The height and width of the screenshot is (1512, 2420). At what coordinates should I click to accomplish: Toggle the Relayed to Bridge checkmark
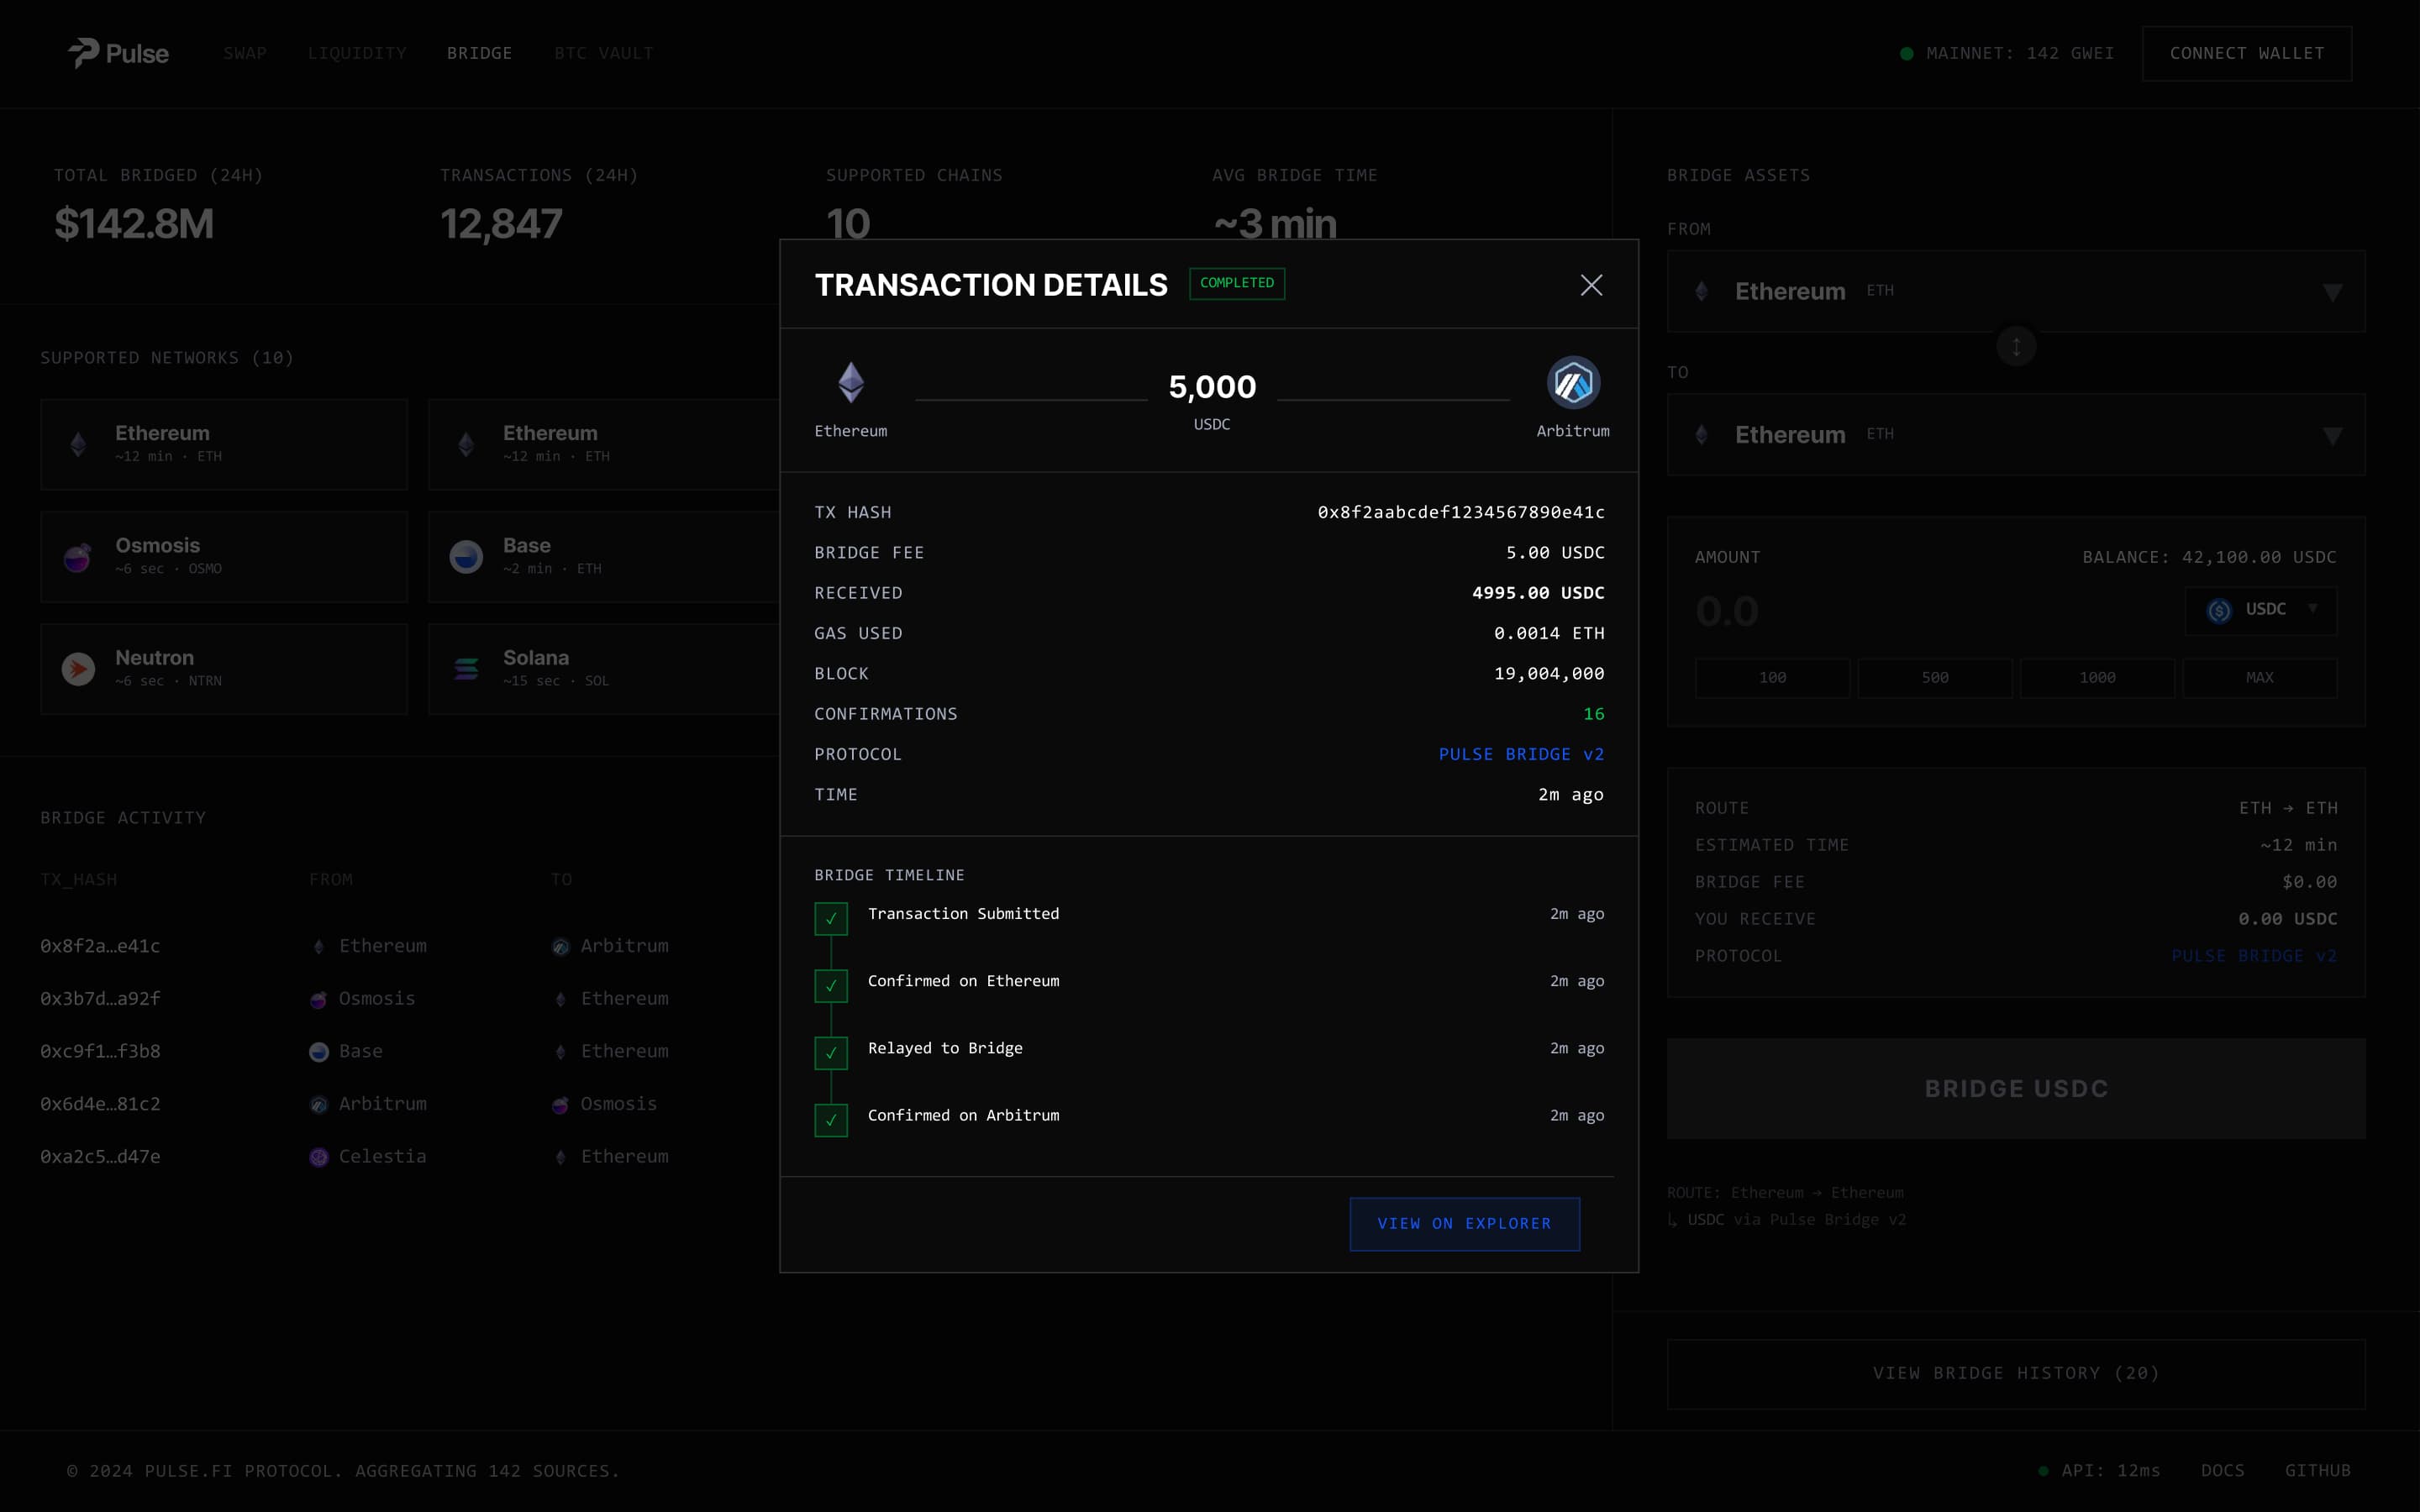(831, 1053)
